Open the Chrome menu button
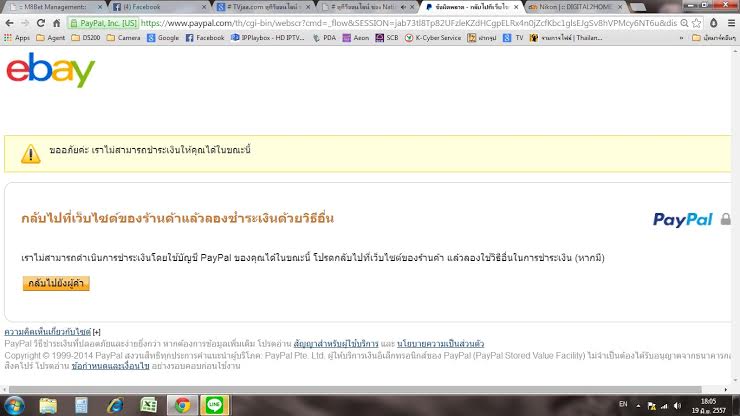 pos(731,23)
